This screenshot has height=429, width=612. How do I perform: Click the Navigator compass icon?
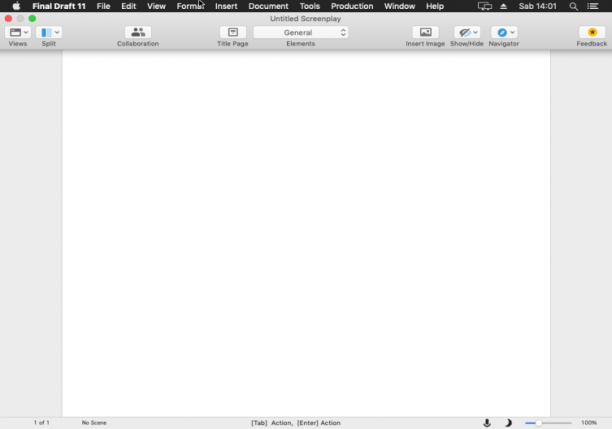502,32
